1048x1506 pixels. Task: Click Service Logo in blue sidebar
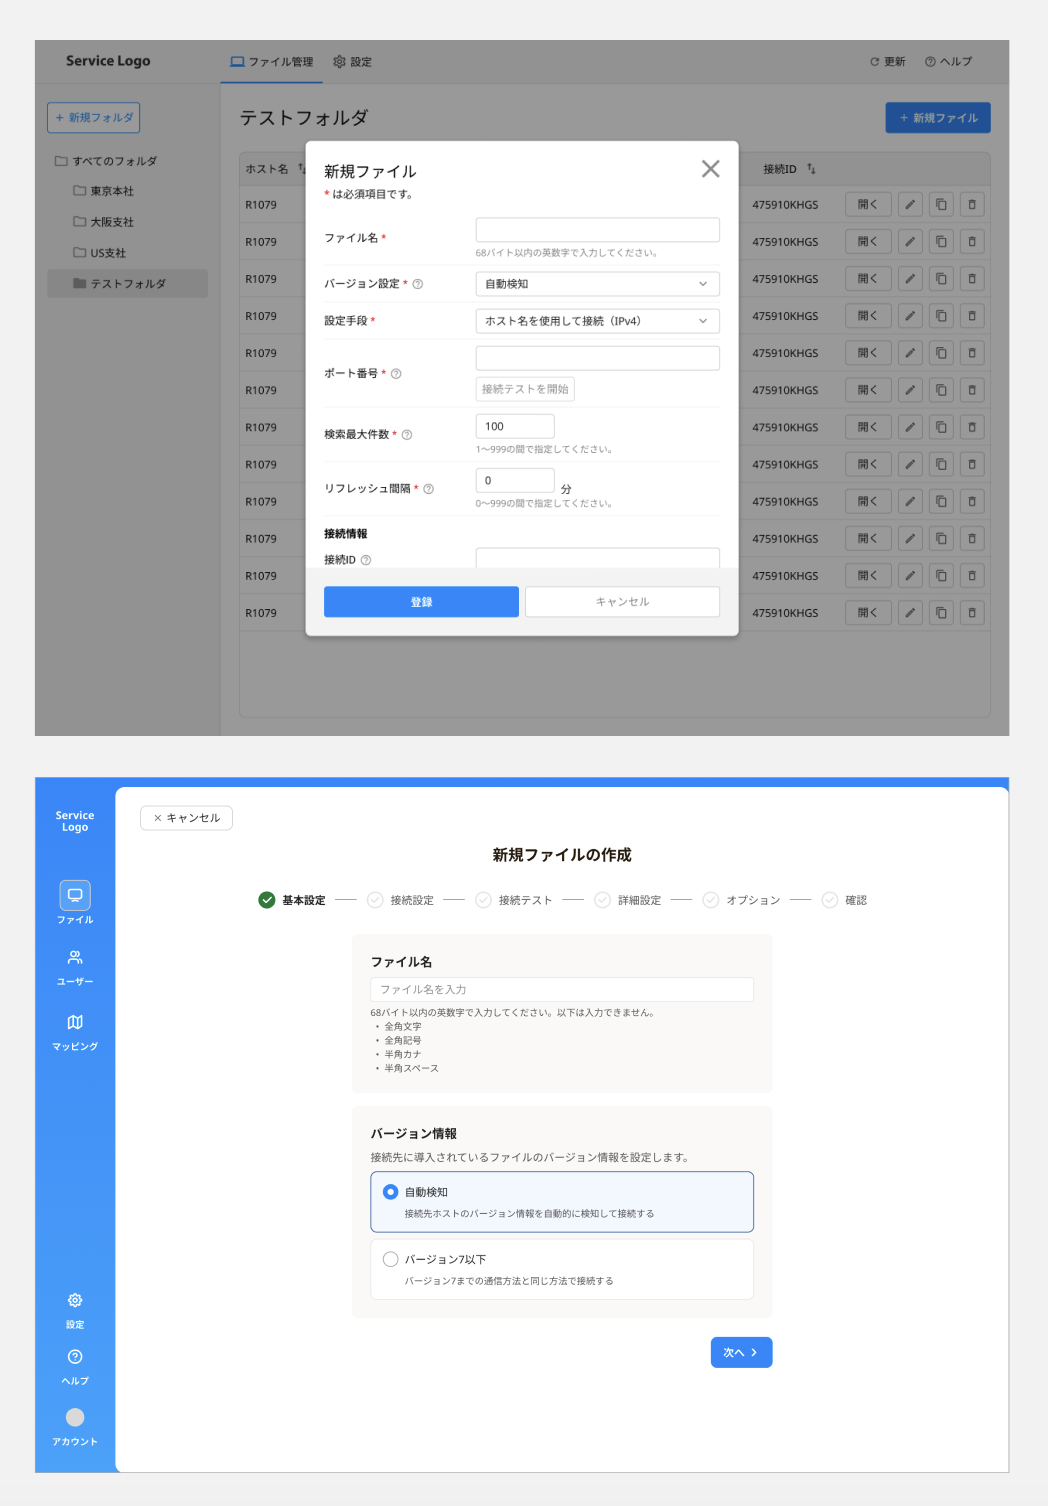click(75, 821)
